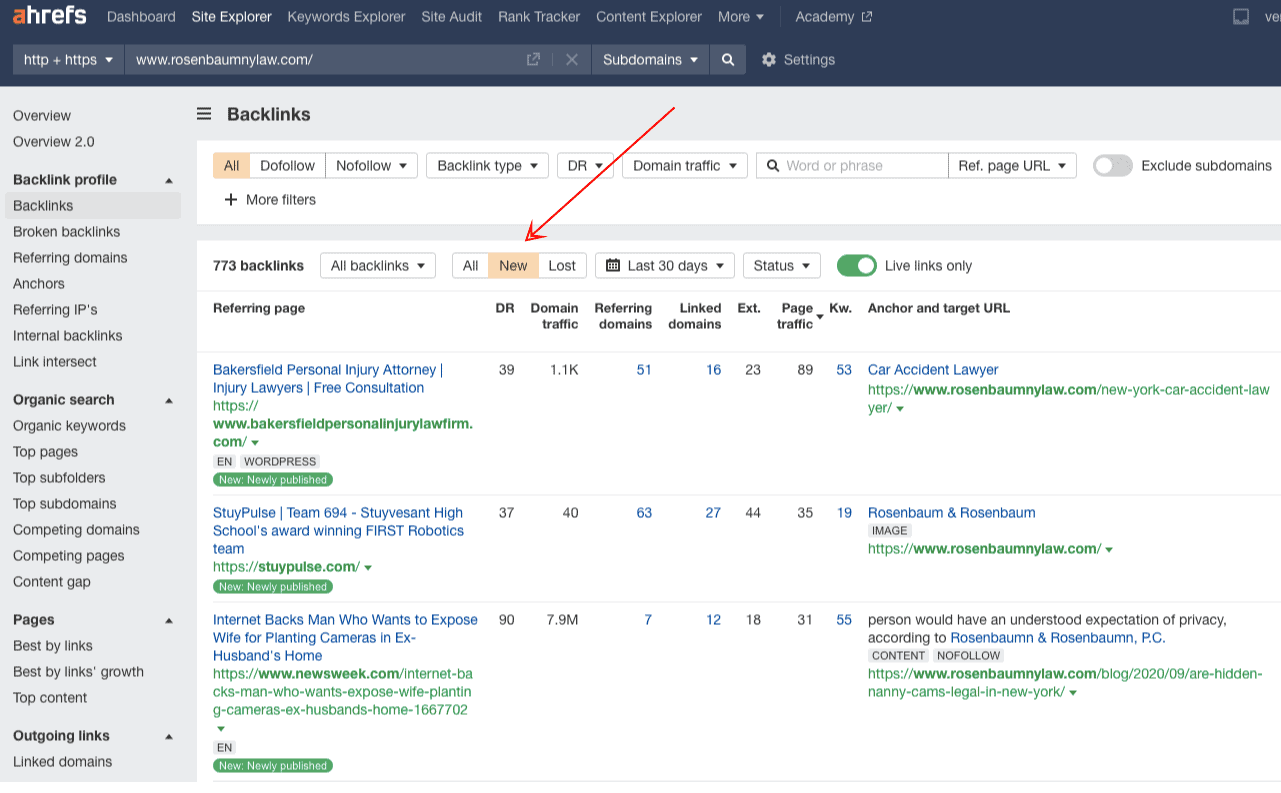Open Competing domains report
This screenshot has width=1281, height=793.
point(76,530)
